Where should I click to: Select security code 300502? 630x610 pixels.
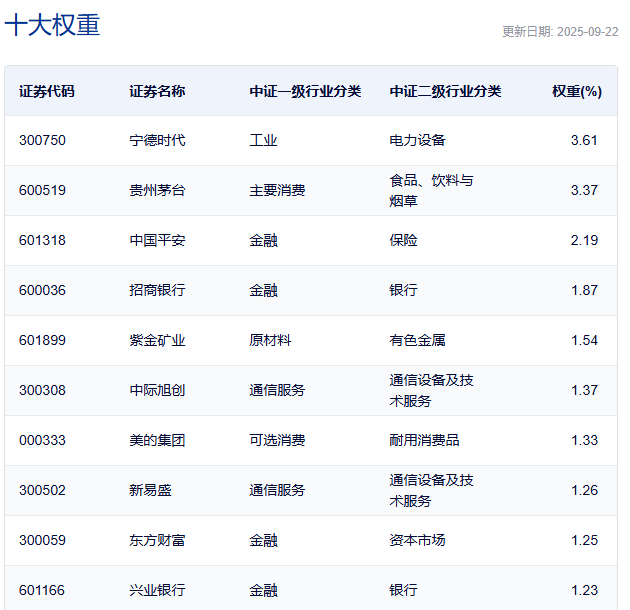coord(42,490)
